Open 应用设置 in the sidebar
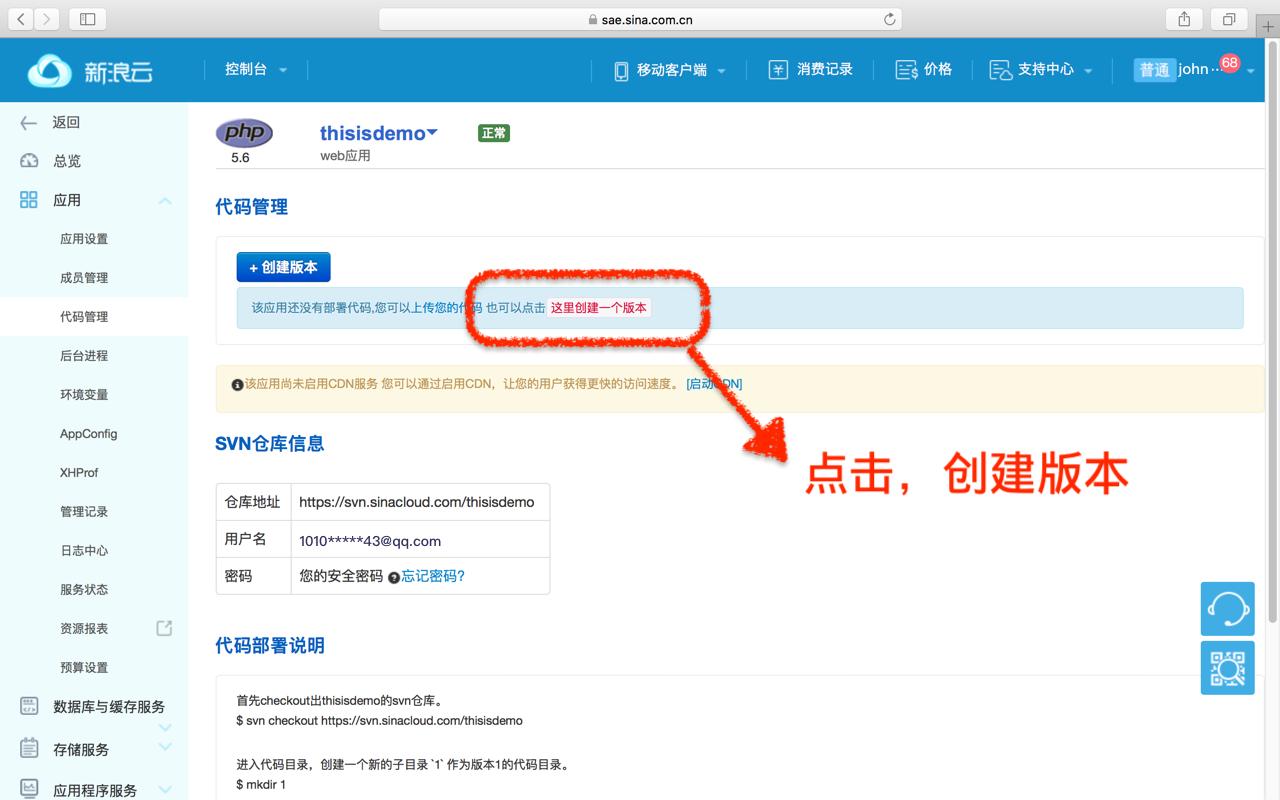The height and width of the screenshot is (800, 1280). click(x=84, y=239)
